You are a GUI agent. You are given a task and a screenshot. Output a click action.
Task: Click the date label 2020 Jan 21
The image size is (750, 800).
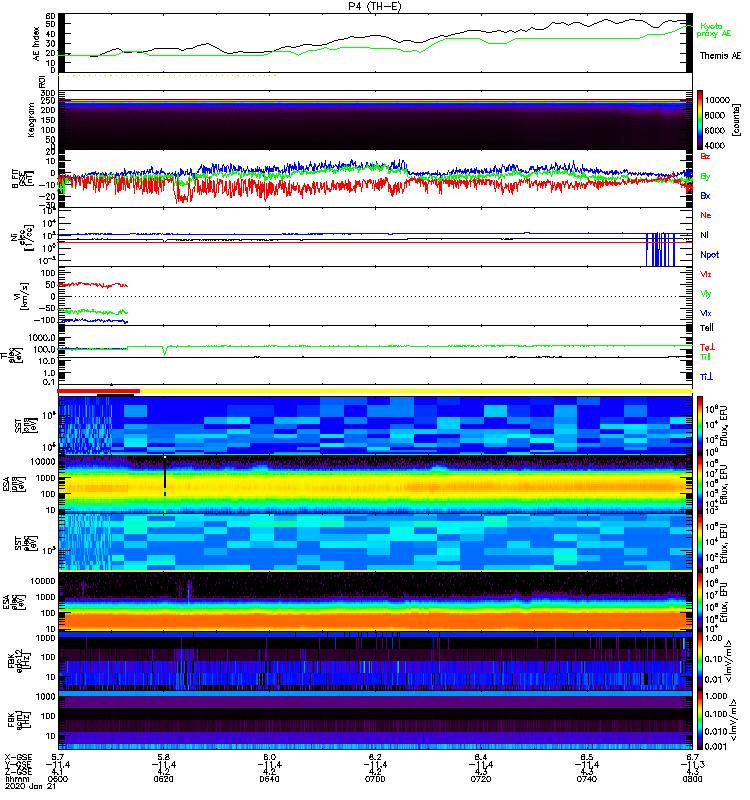31,786
